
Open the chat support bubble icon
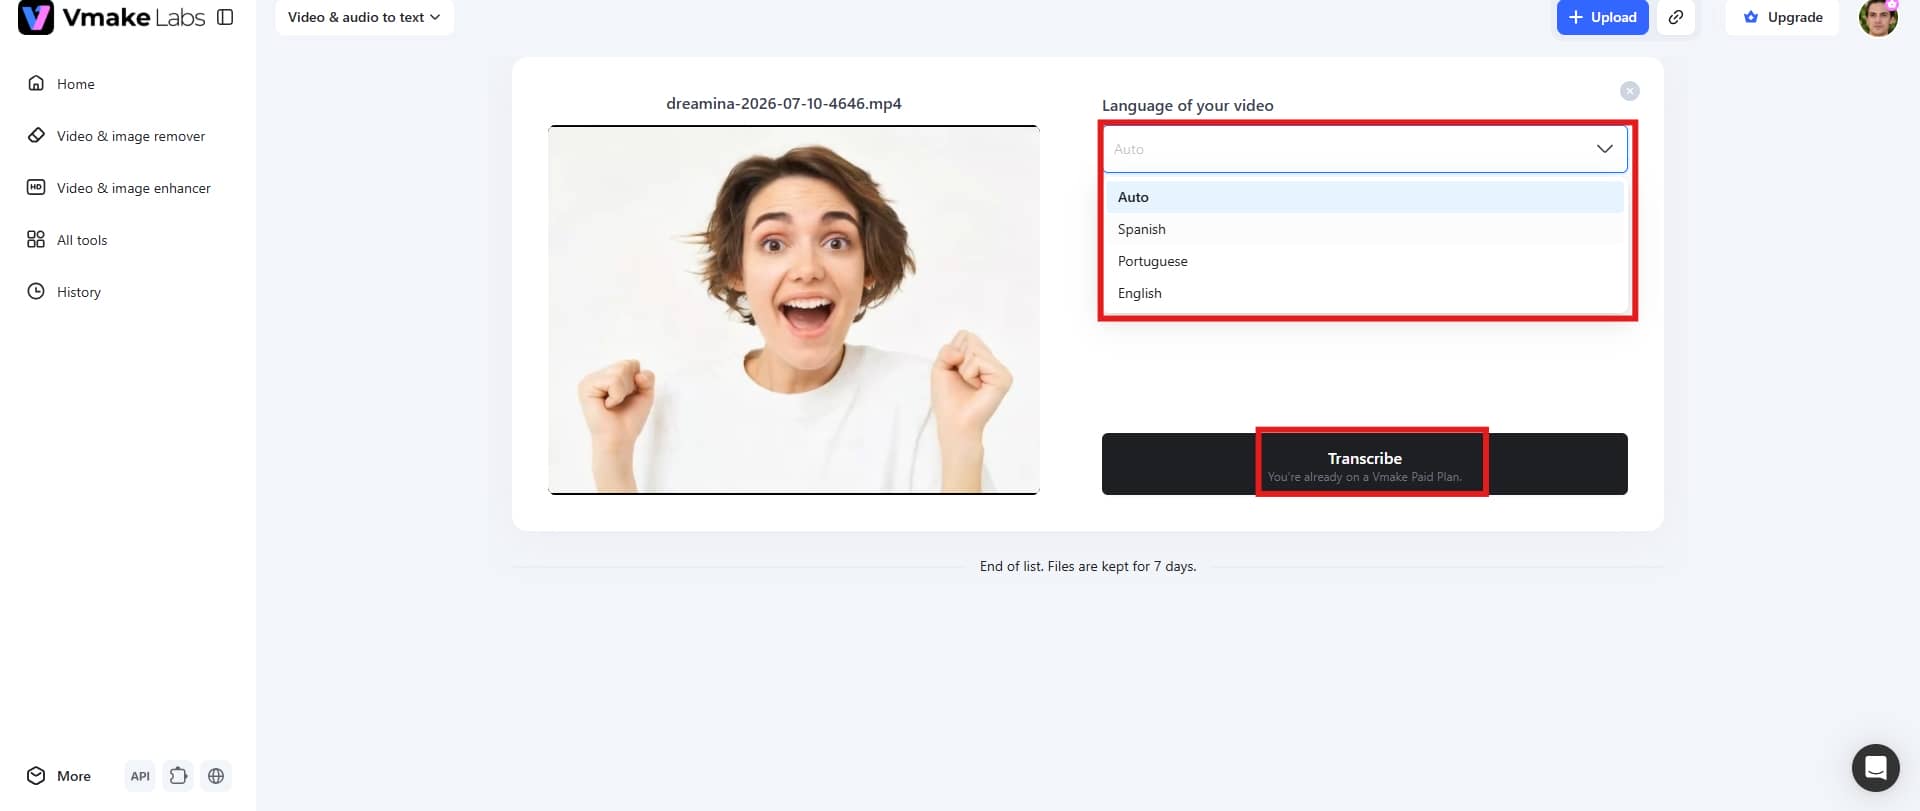(1876, 768)
